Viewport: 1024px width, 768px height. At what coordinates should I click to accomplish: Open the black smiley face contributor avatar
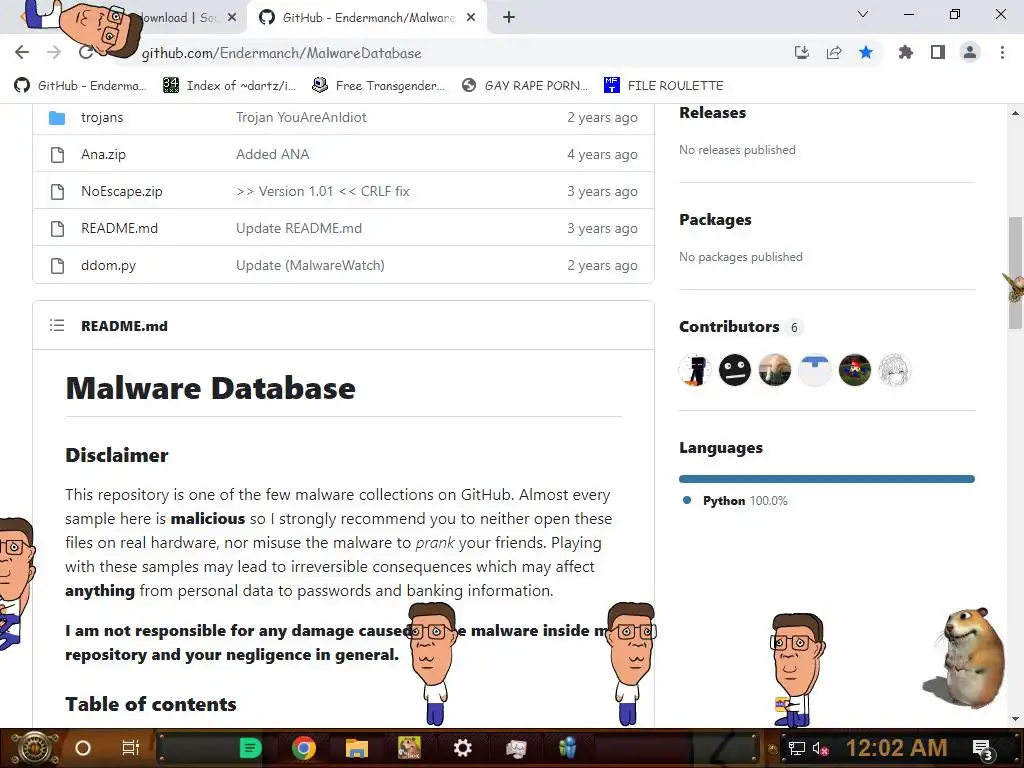(735, 370)
